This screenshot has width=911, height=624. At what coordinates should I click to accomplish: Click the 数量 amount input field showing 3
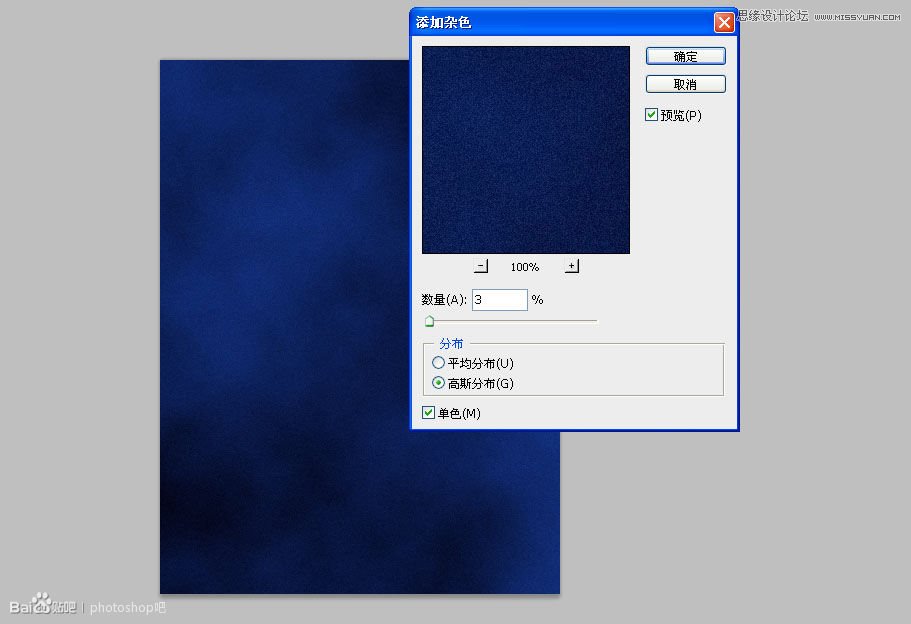click(x=499, y=299)
